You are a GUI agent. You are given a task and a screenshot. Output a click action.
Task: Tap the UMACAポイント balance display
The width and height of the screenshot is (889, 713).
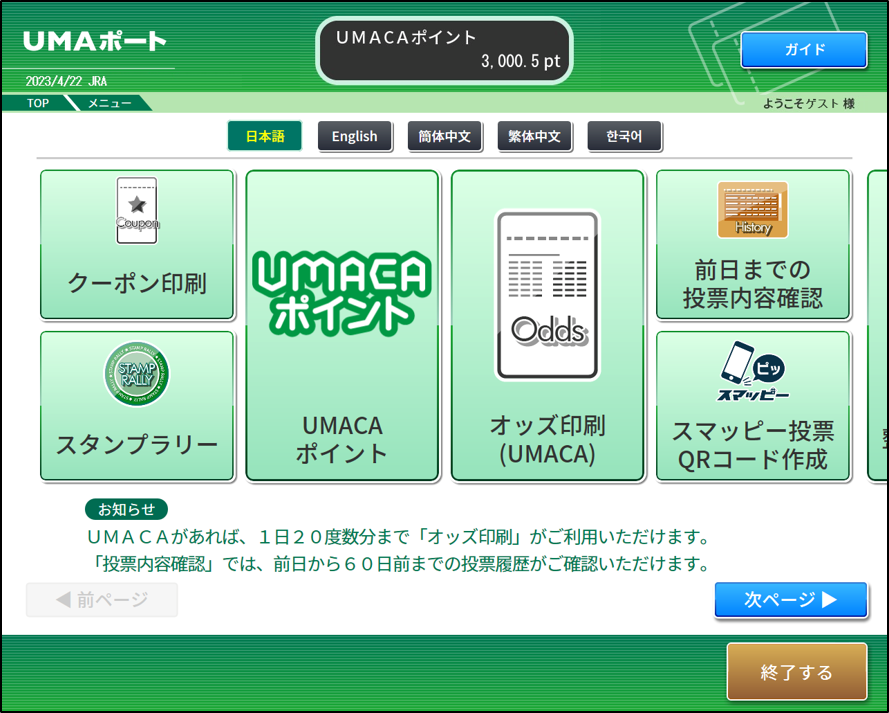point(445,50)
